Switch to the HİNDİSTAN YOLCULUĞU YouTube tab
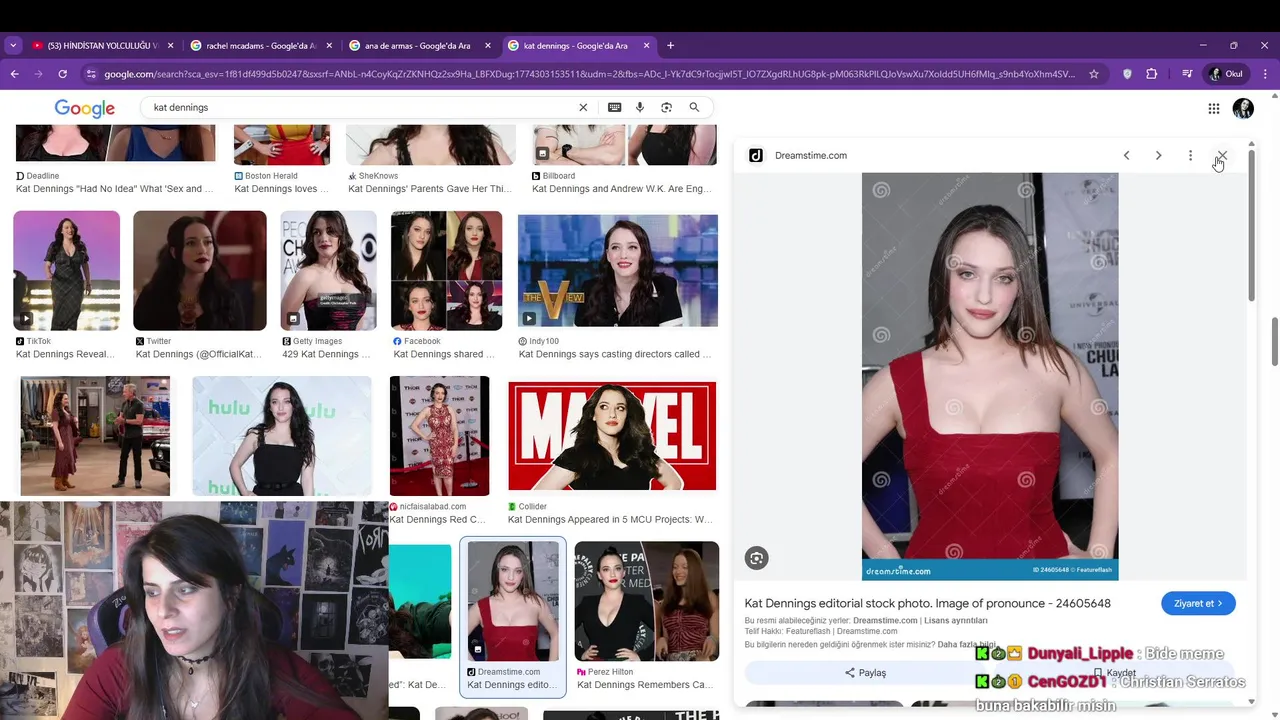 (x=101, y=45)
